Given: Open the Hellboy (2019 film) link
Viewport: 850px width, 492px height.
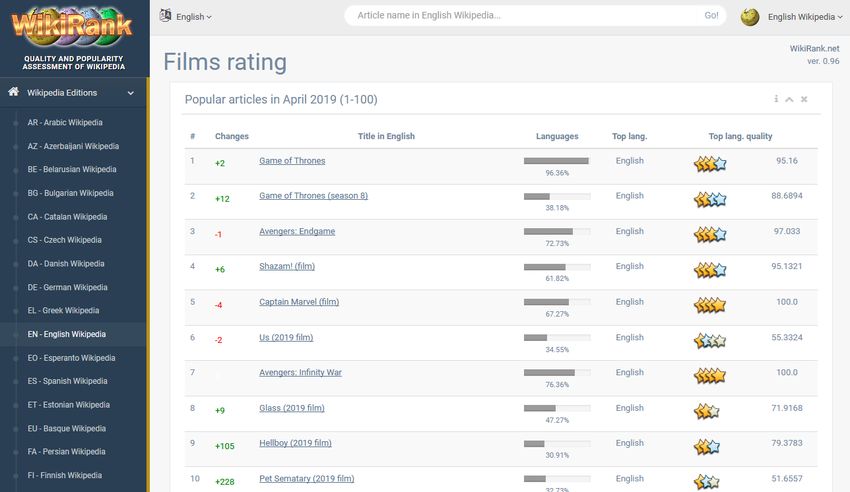Looking at the screenshot, I should click(x=295, y=443).
